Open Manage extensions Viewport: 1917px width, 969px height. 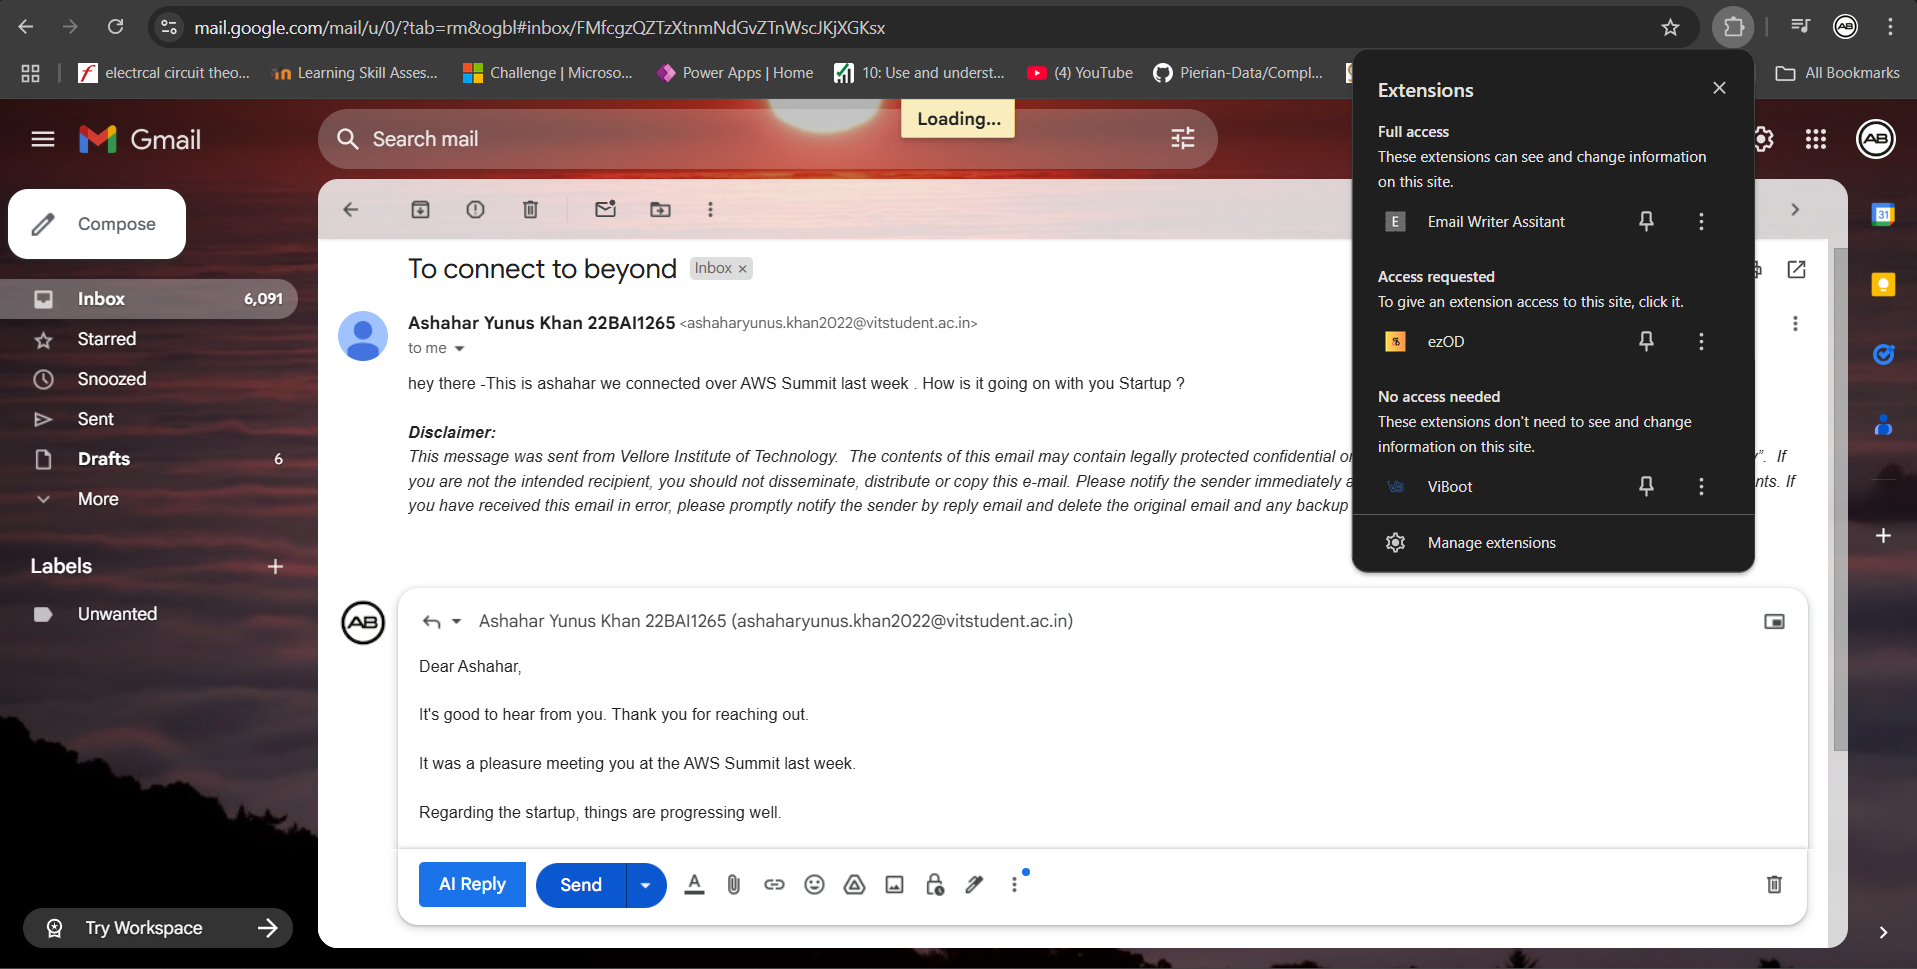(x=1491, y=543)
